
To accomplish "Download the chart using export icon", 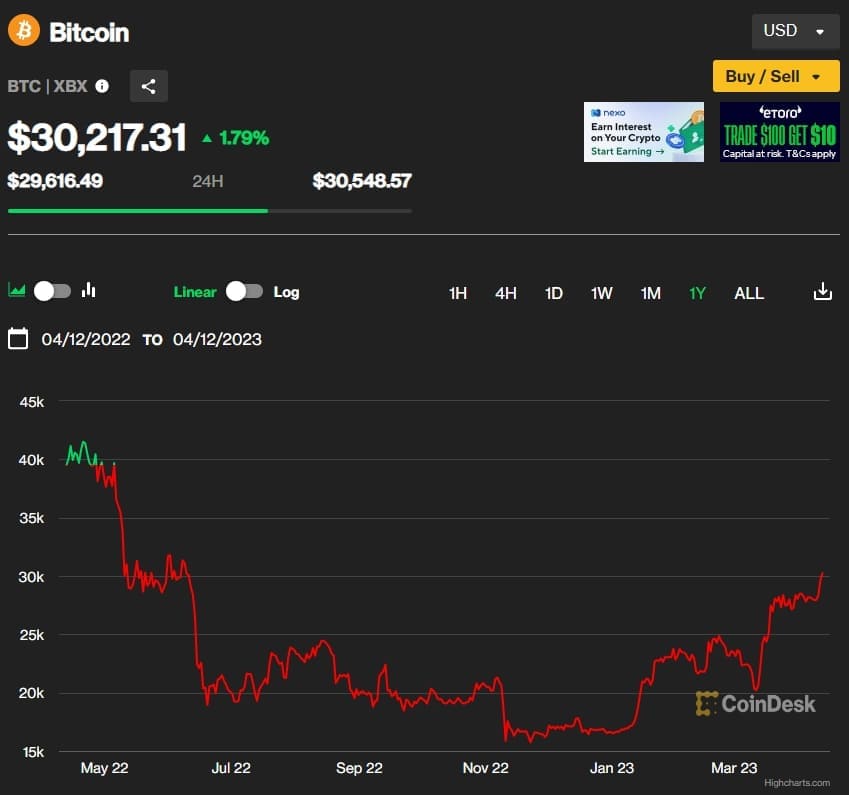I will coord(822,291).
